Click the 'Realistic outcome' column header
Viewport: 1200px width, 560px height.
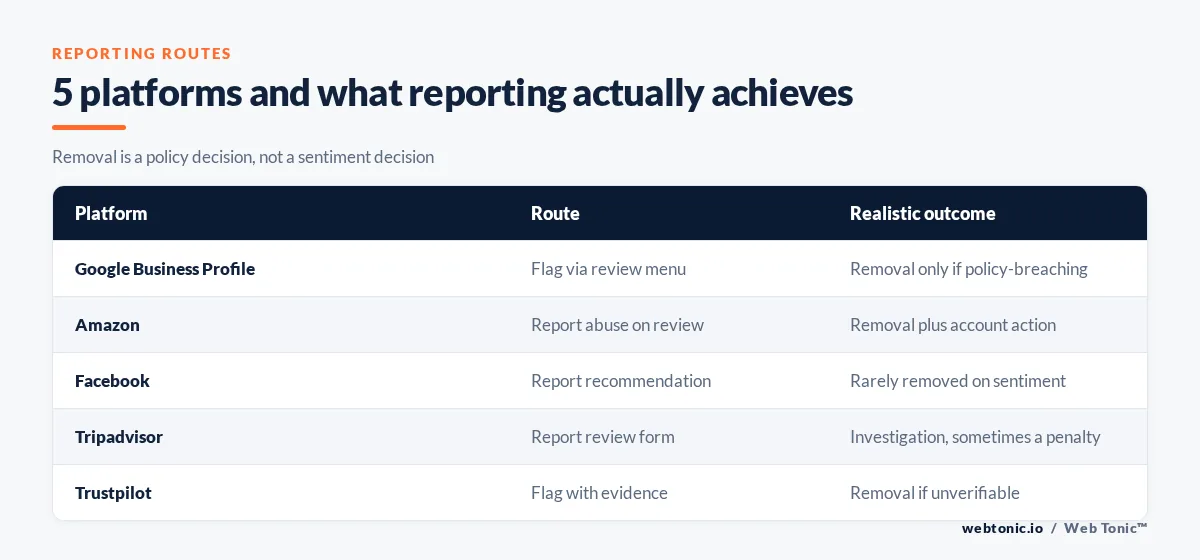pos(922,213)
